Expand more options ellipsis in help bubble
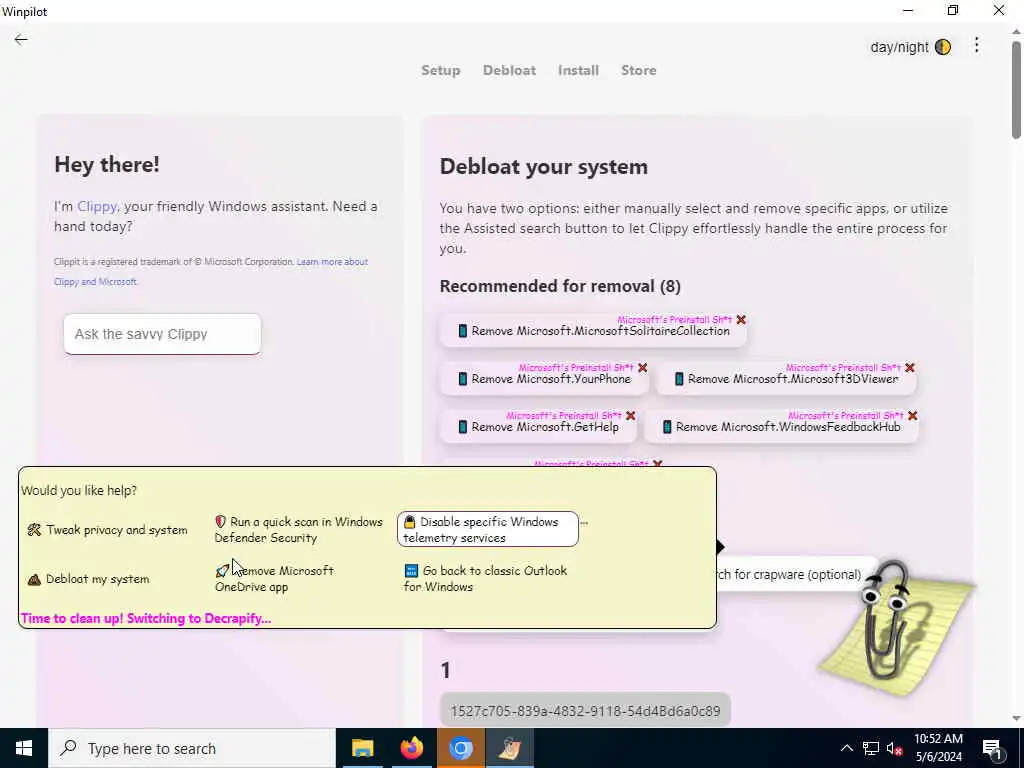Image resolution: width=1024 pixels, height=768 pixels. point(584,522)
